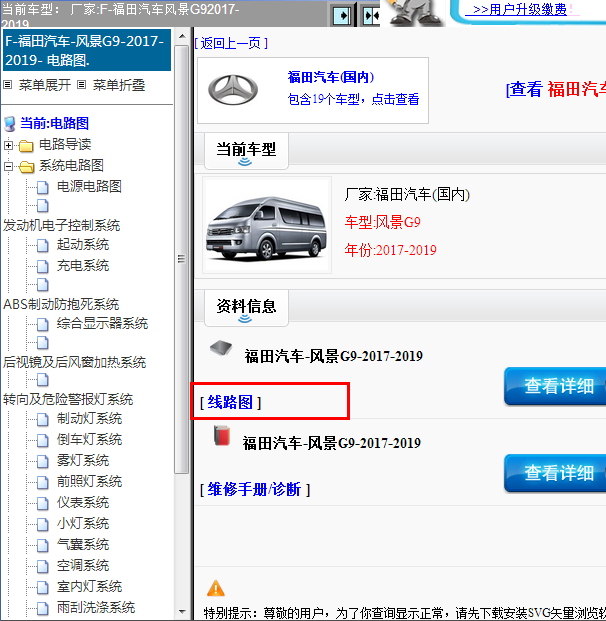
Task: Click the document icon beside 综合显示器系统
Action: click(43, 325)
